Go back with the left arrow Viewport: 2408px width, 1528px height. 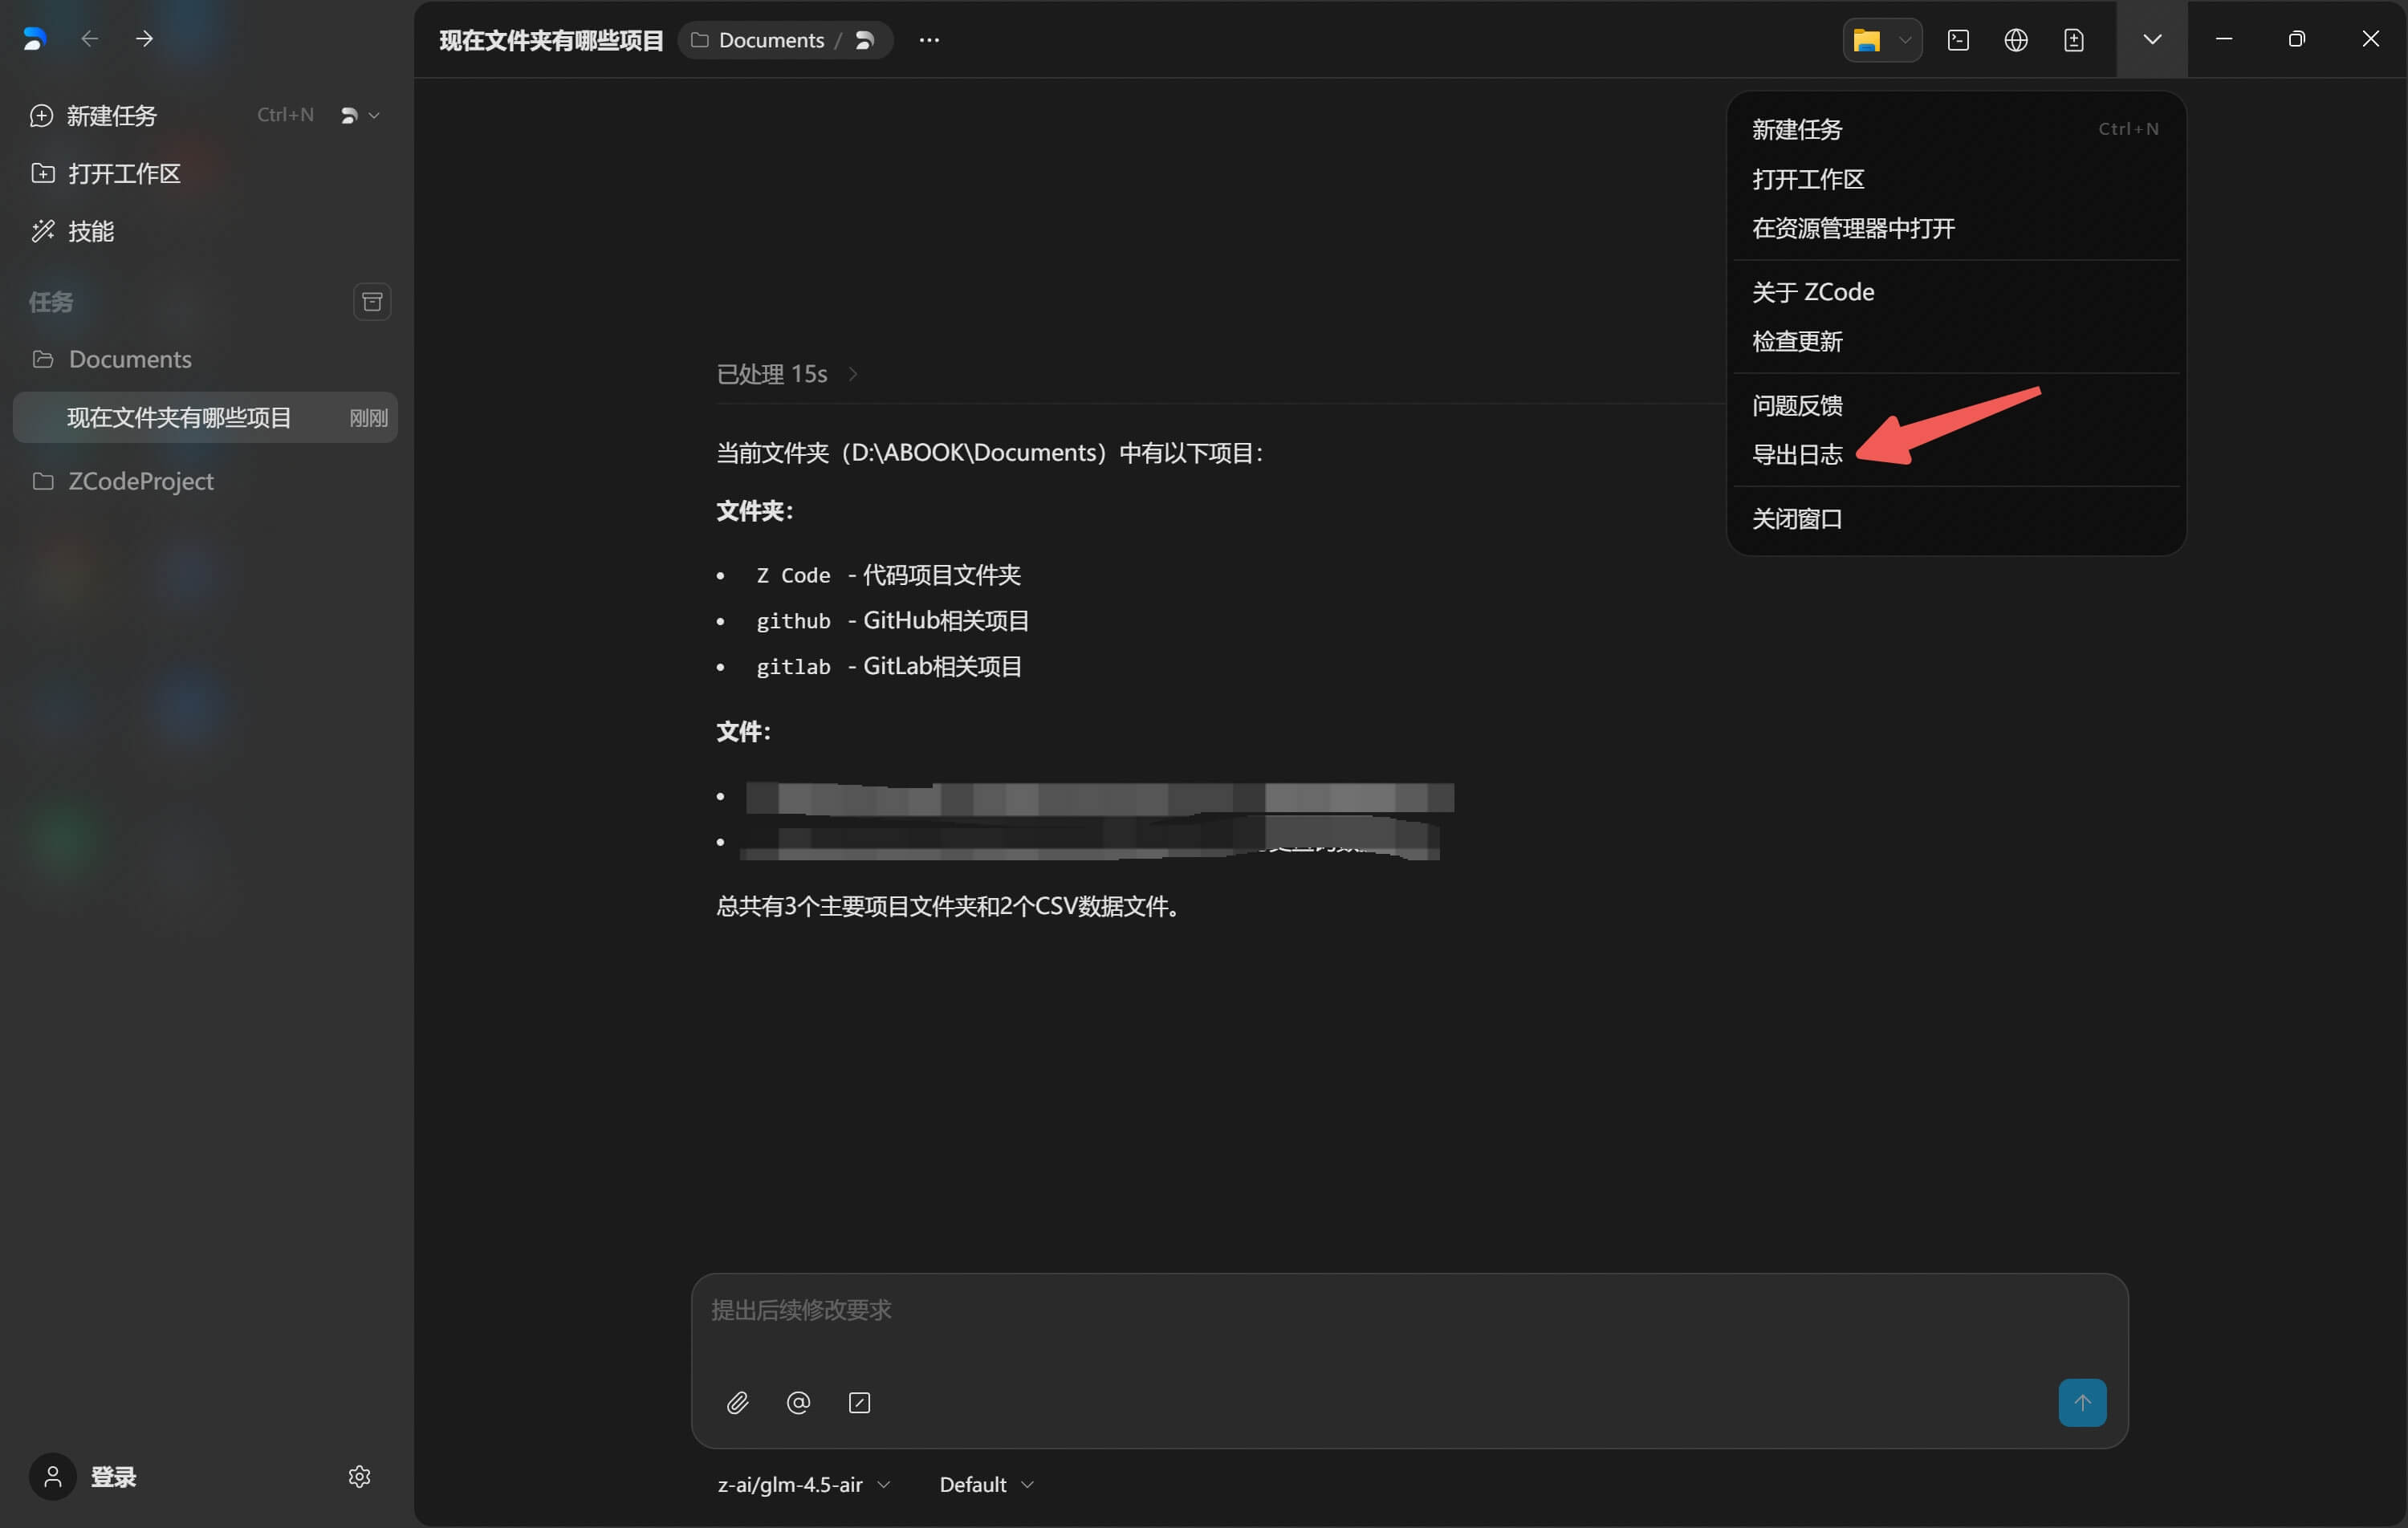(x=90, y=39)
